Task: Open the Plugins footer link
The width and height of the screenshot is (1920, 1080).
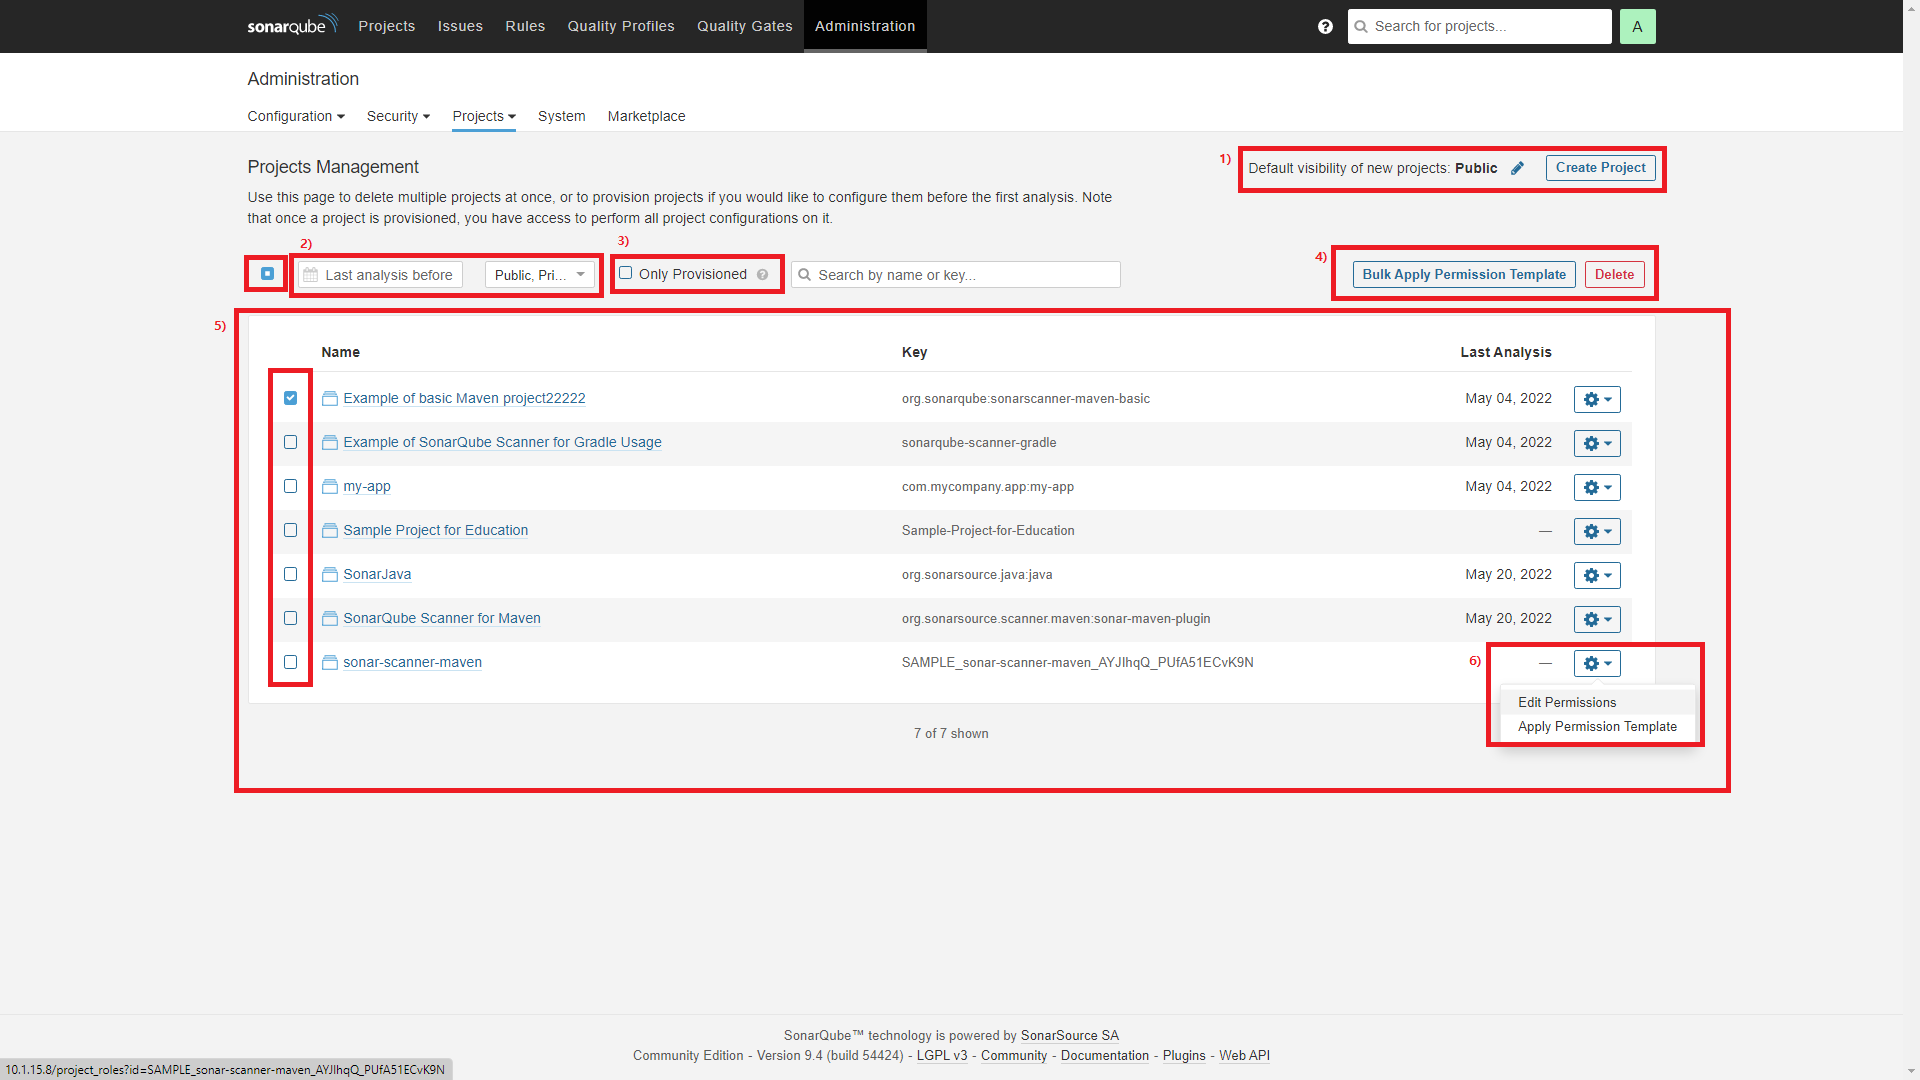Action: tap(1184, 1056)
